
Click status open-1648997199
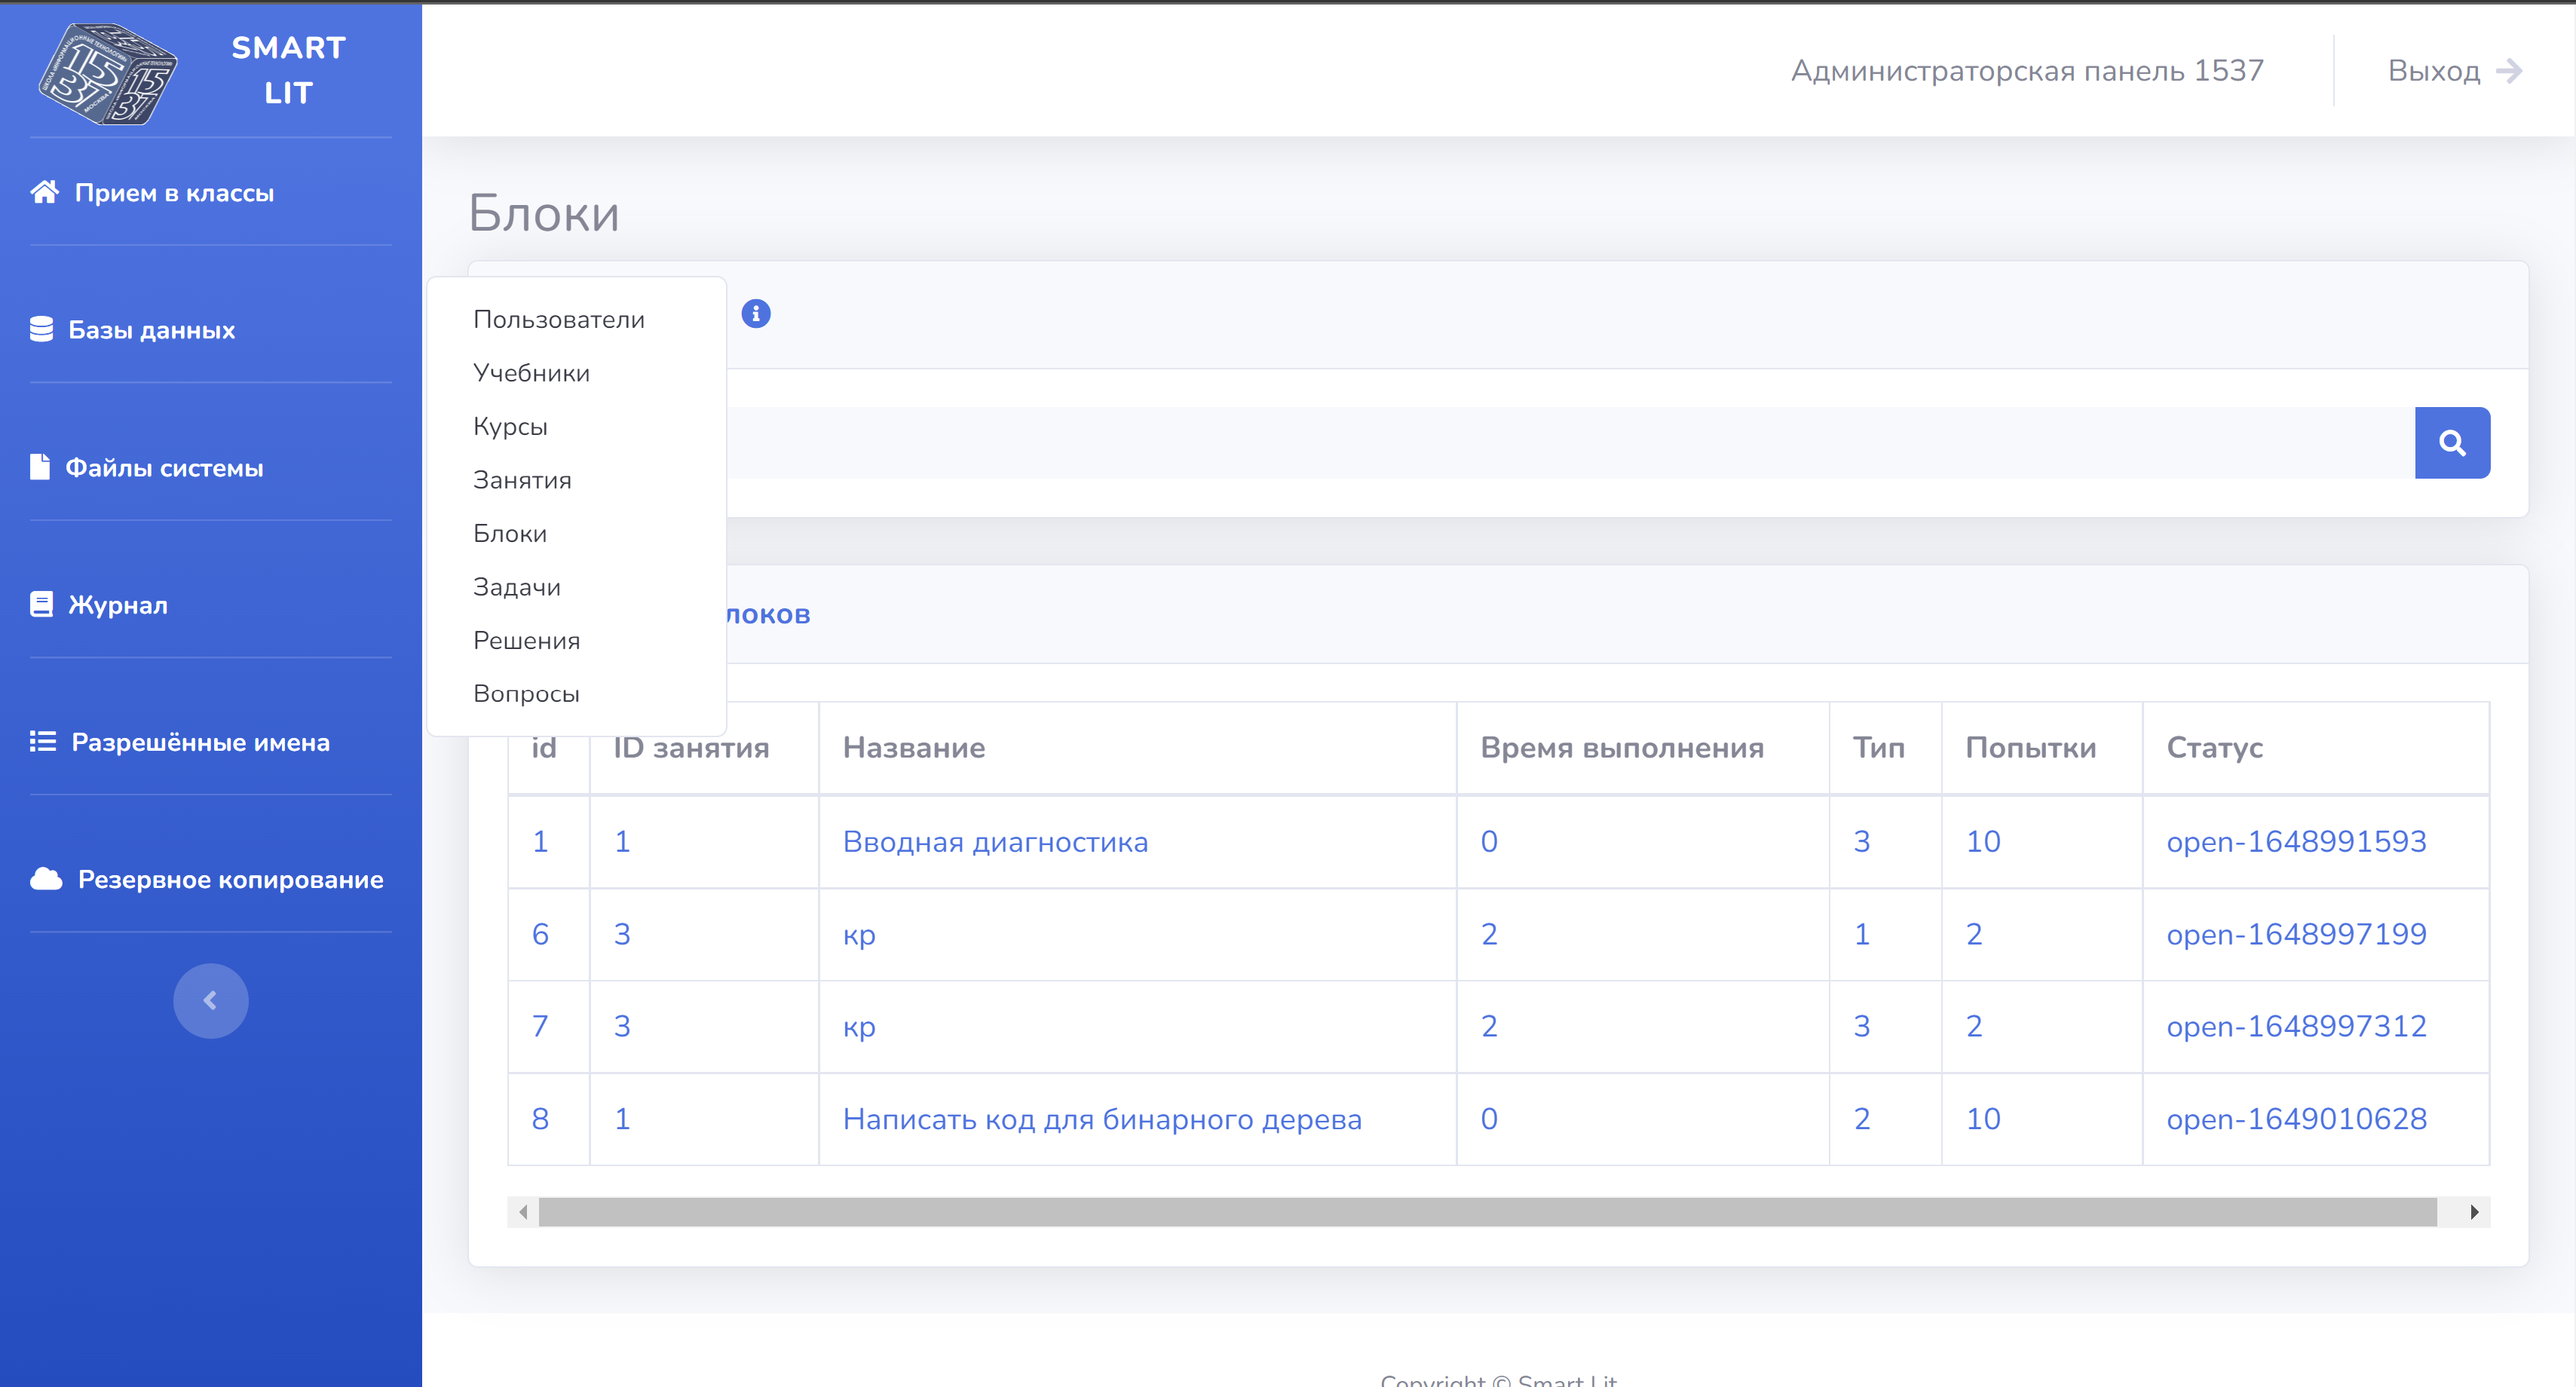coord(2296,933)
